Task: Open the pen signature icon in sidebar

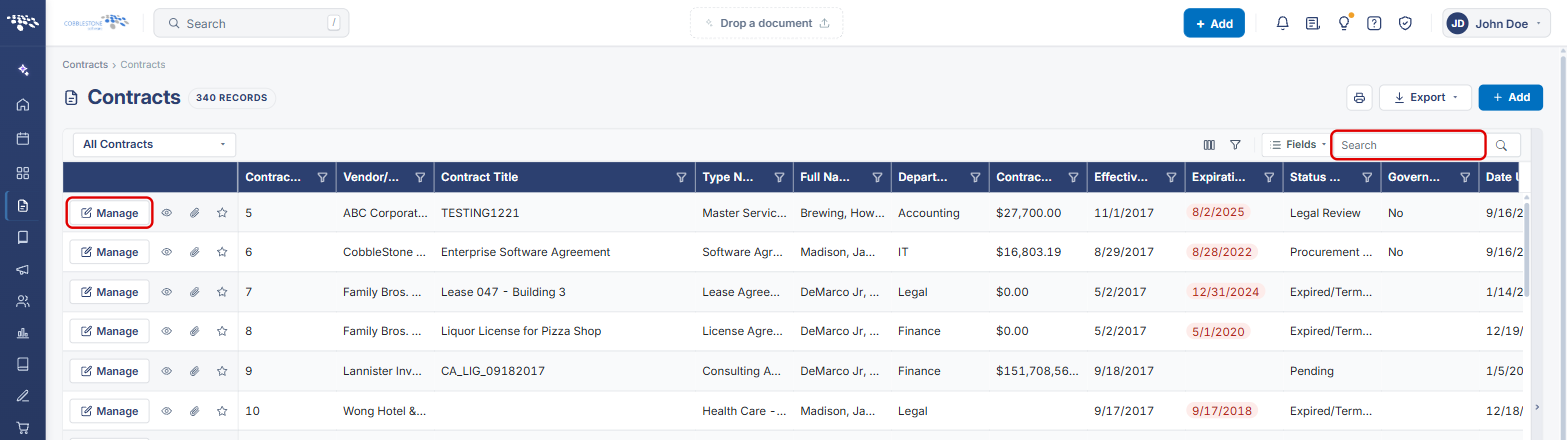Action: click(23, 397)
